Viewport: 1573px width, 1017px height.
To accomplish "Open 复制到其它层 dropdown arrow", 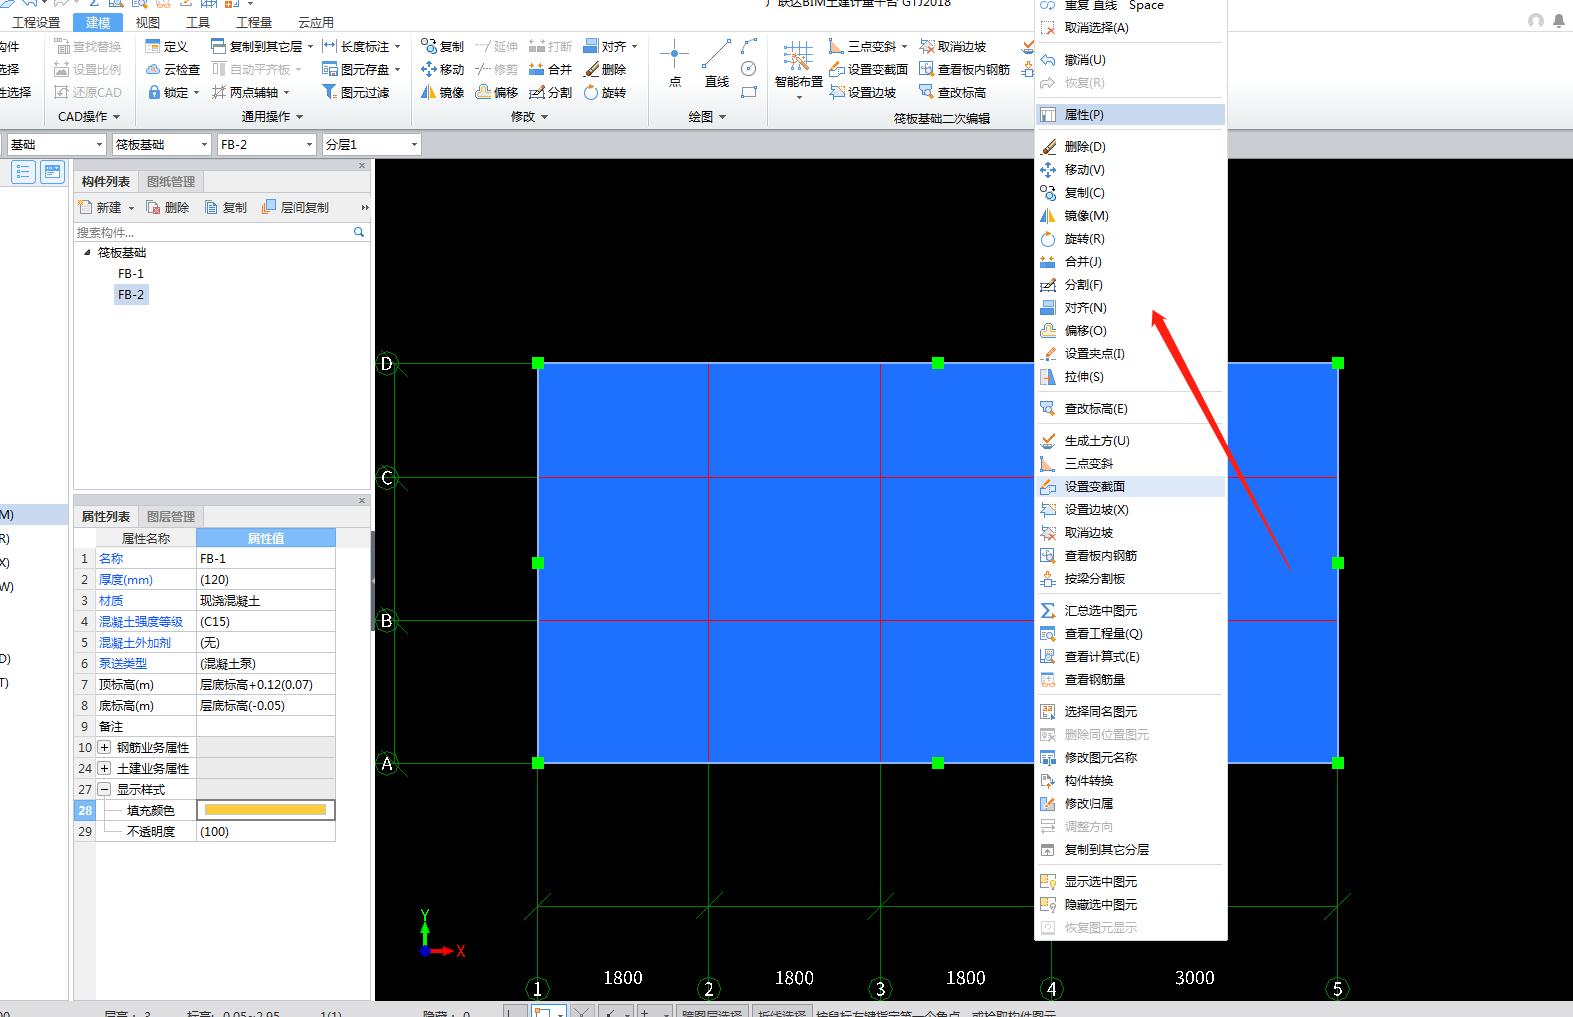I will (x=310, y=46).
